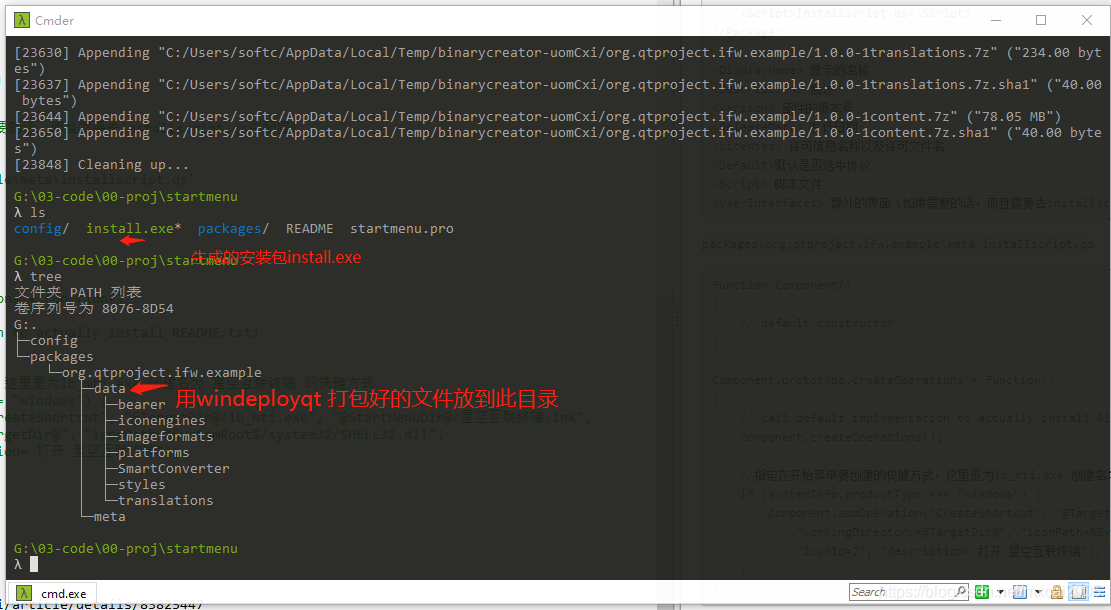Click 'startmenu.pro' in the ls output
The height and width of the screenshot is (610, 1111).
[x=402, y=229]
